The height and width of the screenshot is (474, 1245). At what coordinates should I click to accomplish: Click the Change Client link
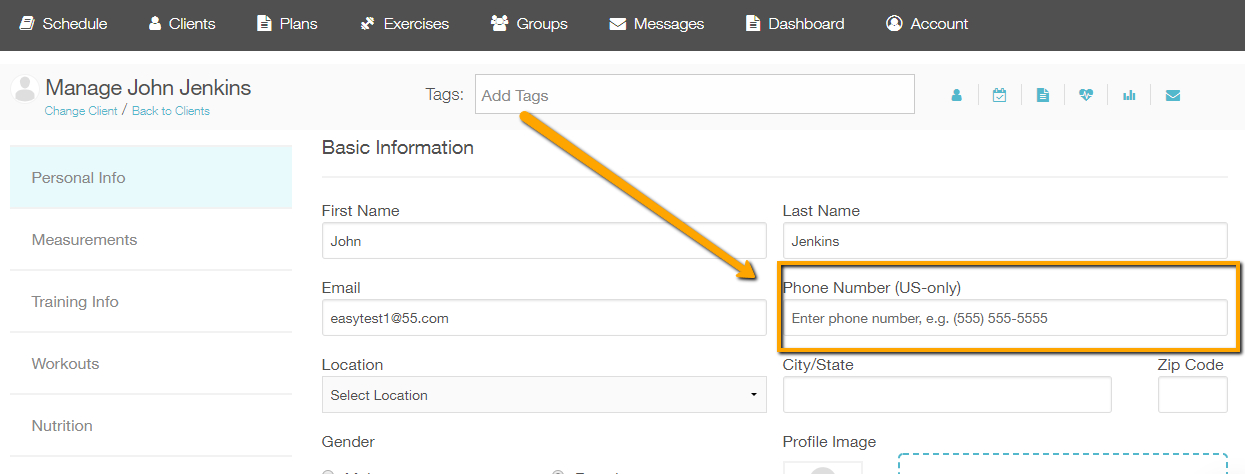pyautogui.click(x=81, y=111)
